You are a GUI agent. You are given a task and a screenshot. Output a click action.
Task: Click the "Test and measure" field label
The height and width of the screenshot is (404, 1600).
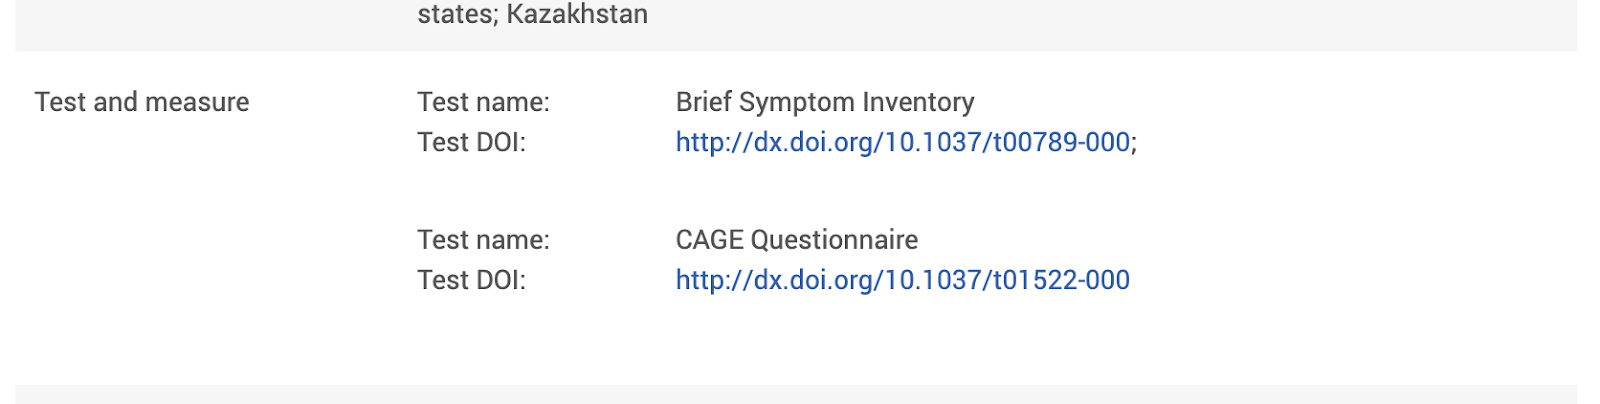pos(142,102)
